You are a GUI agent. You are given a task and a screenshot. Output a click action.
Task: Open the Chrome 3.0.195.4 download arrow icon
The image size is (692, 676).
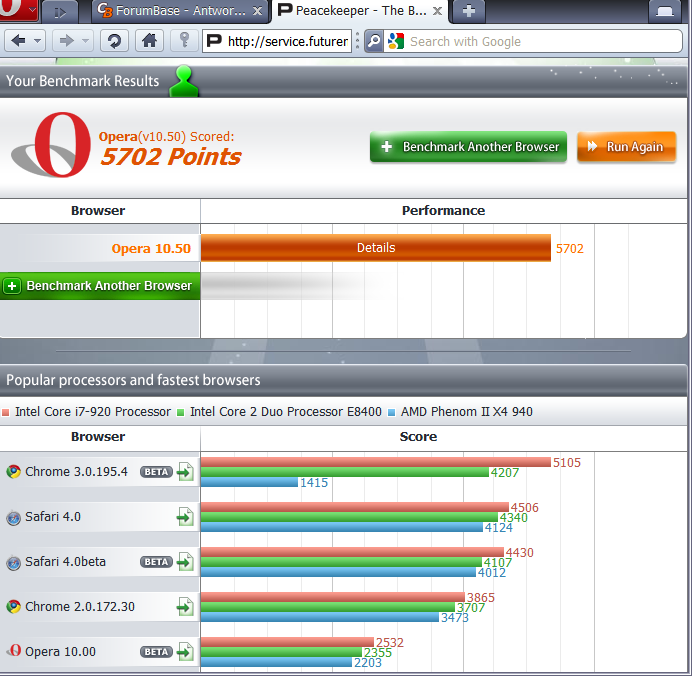(x=185, y=472)
